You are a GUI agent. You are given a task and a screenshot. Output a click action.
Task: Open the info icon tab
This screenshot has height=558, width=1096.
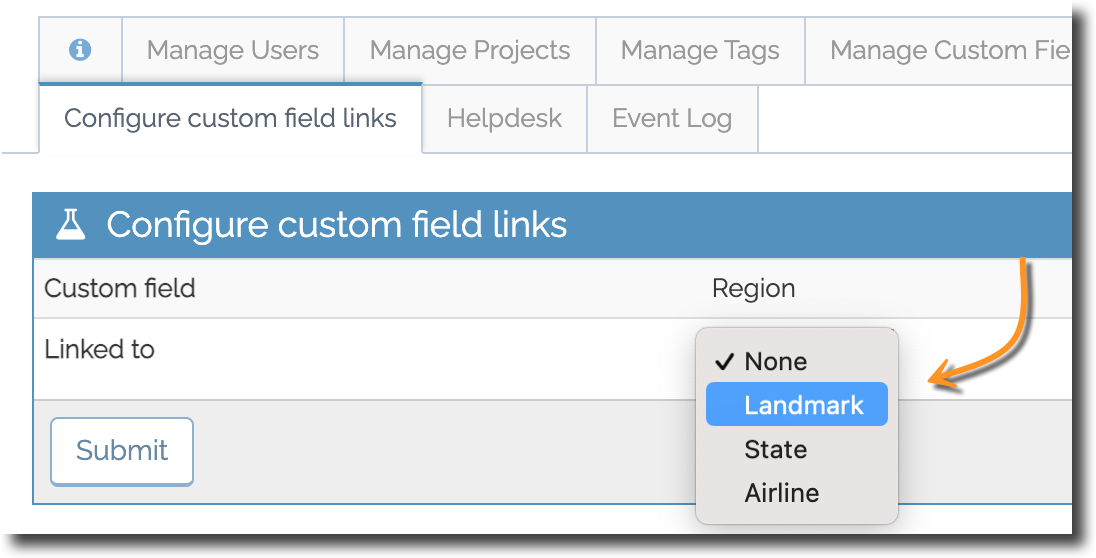tap(80, 50)
